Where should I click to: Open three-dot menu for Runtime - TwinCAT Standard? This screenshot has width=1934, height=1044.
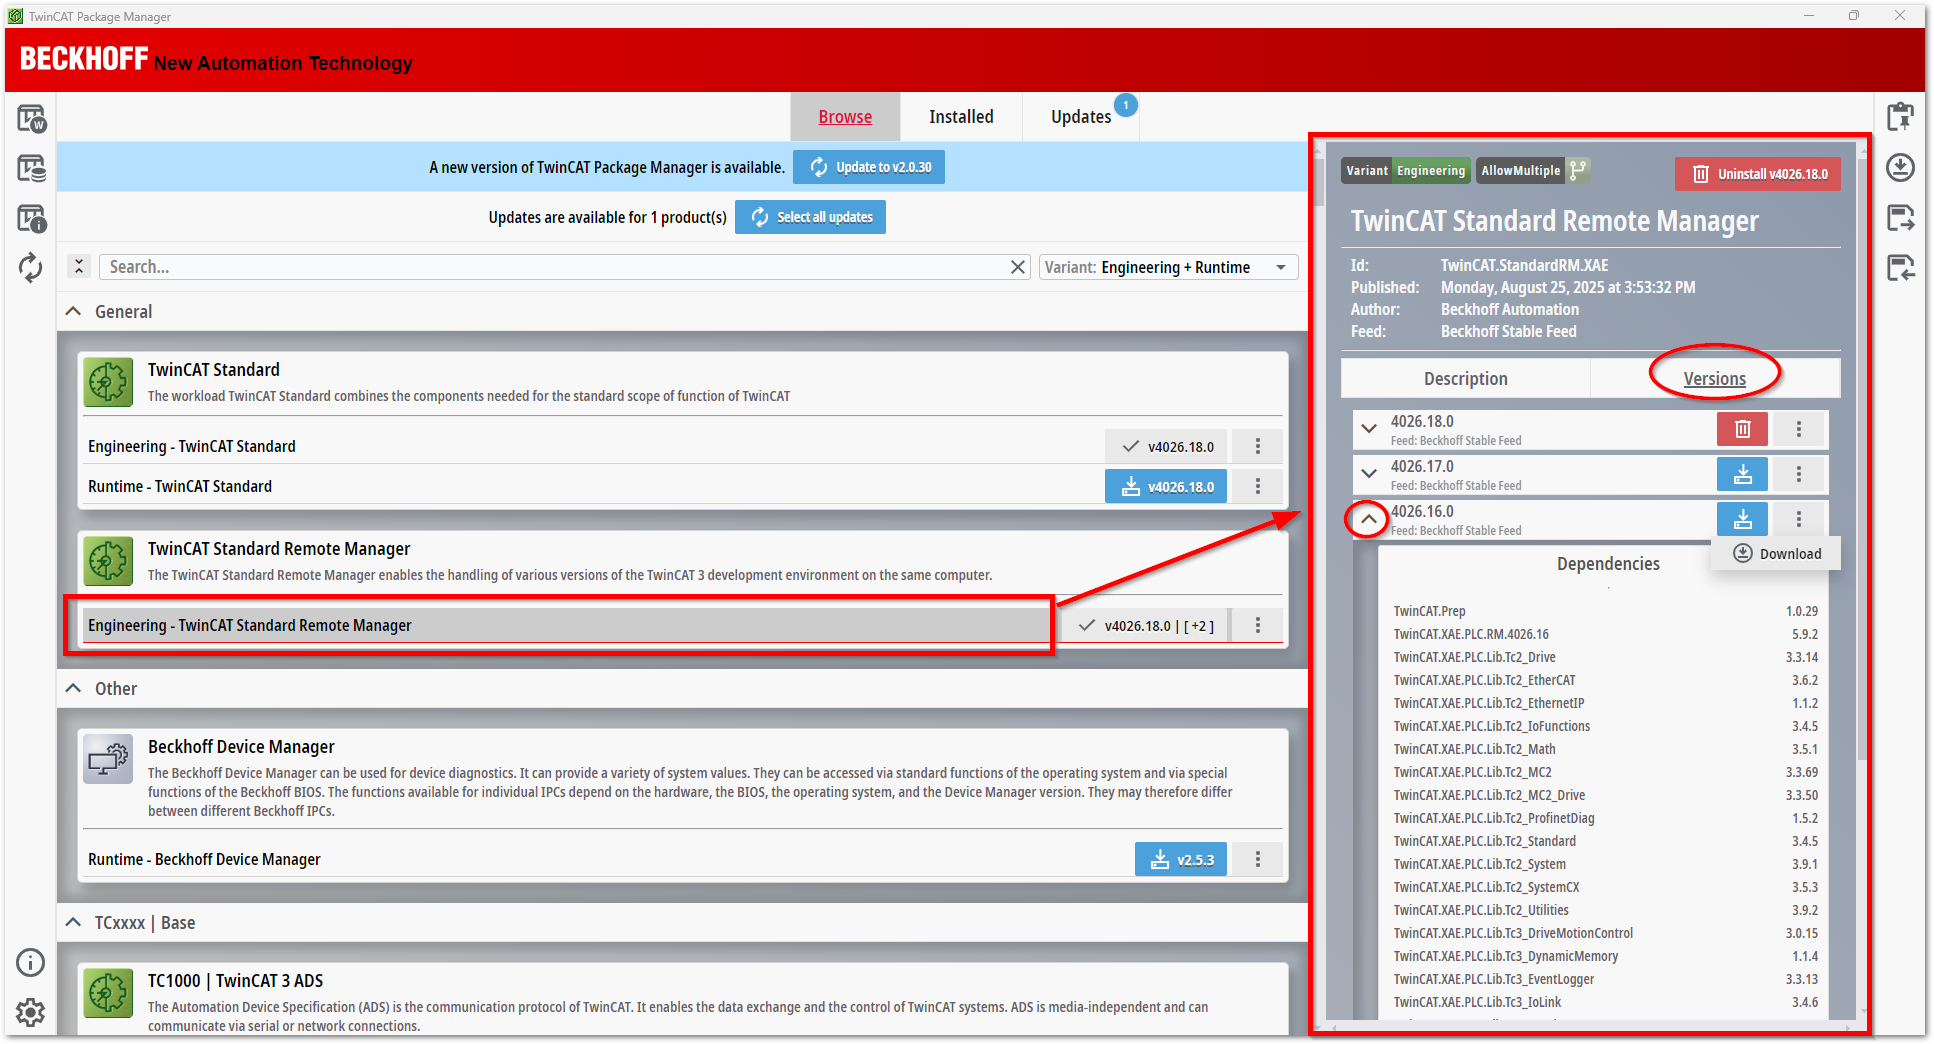click(x=1258, y=486)
